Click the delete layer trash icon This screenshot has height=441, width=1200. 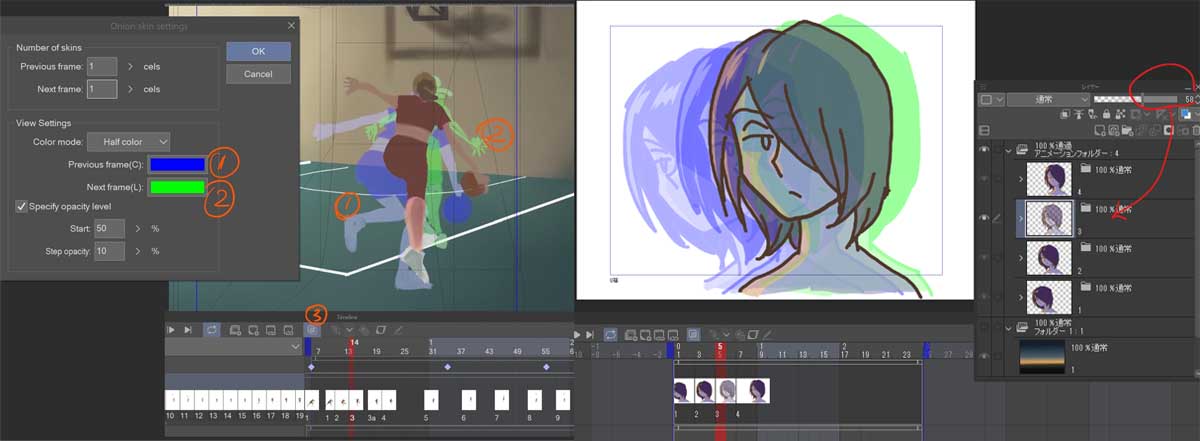(1195, 131)
